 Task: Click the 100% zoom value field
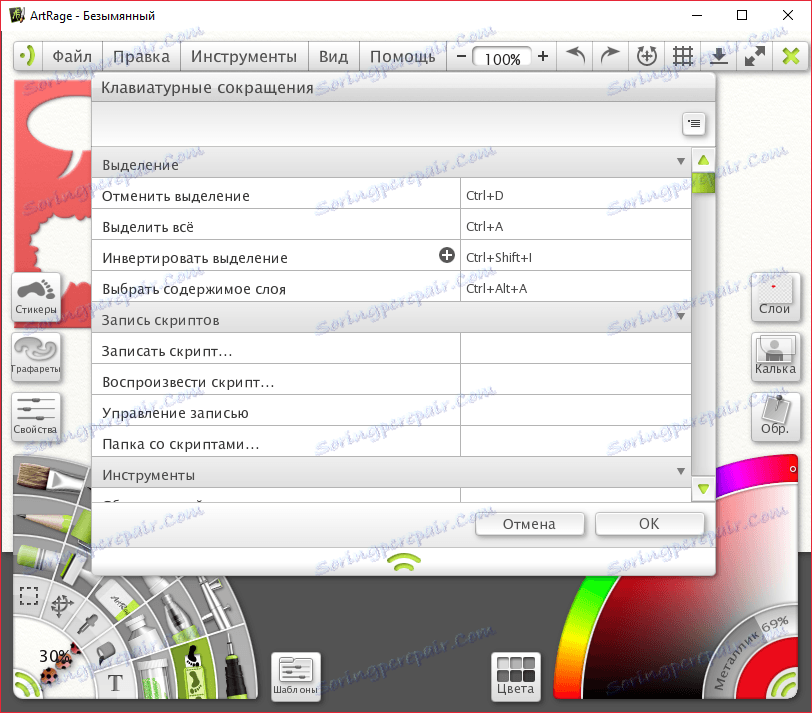(502, 57)
